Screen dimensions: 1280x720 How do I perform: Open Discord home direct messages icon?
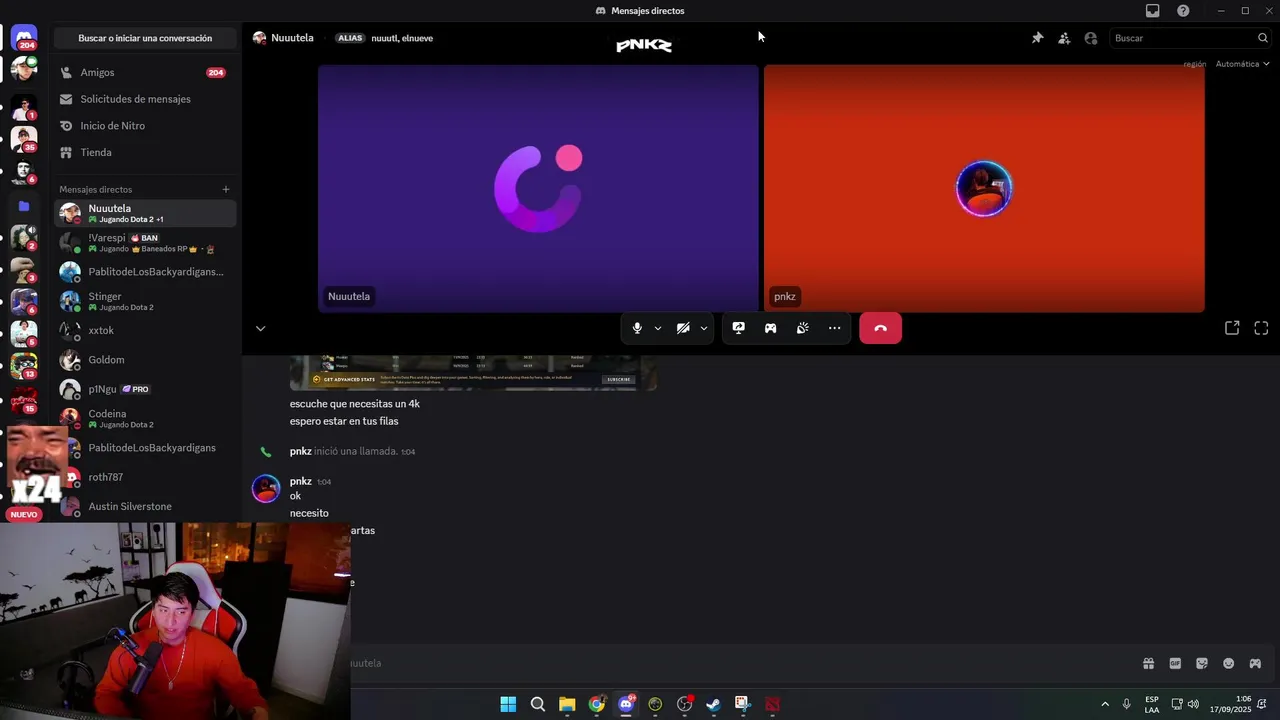click(24, 38)
